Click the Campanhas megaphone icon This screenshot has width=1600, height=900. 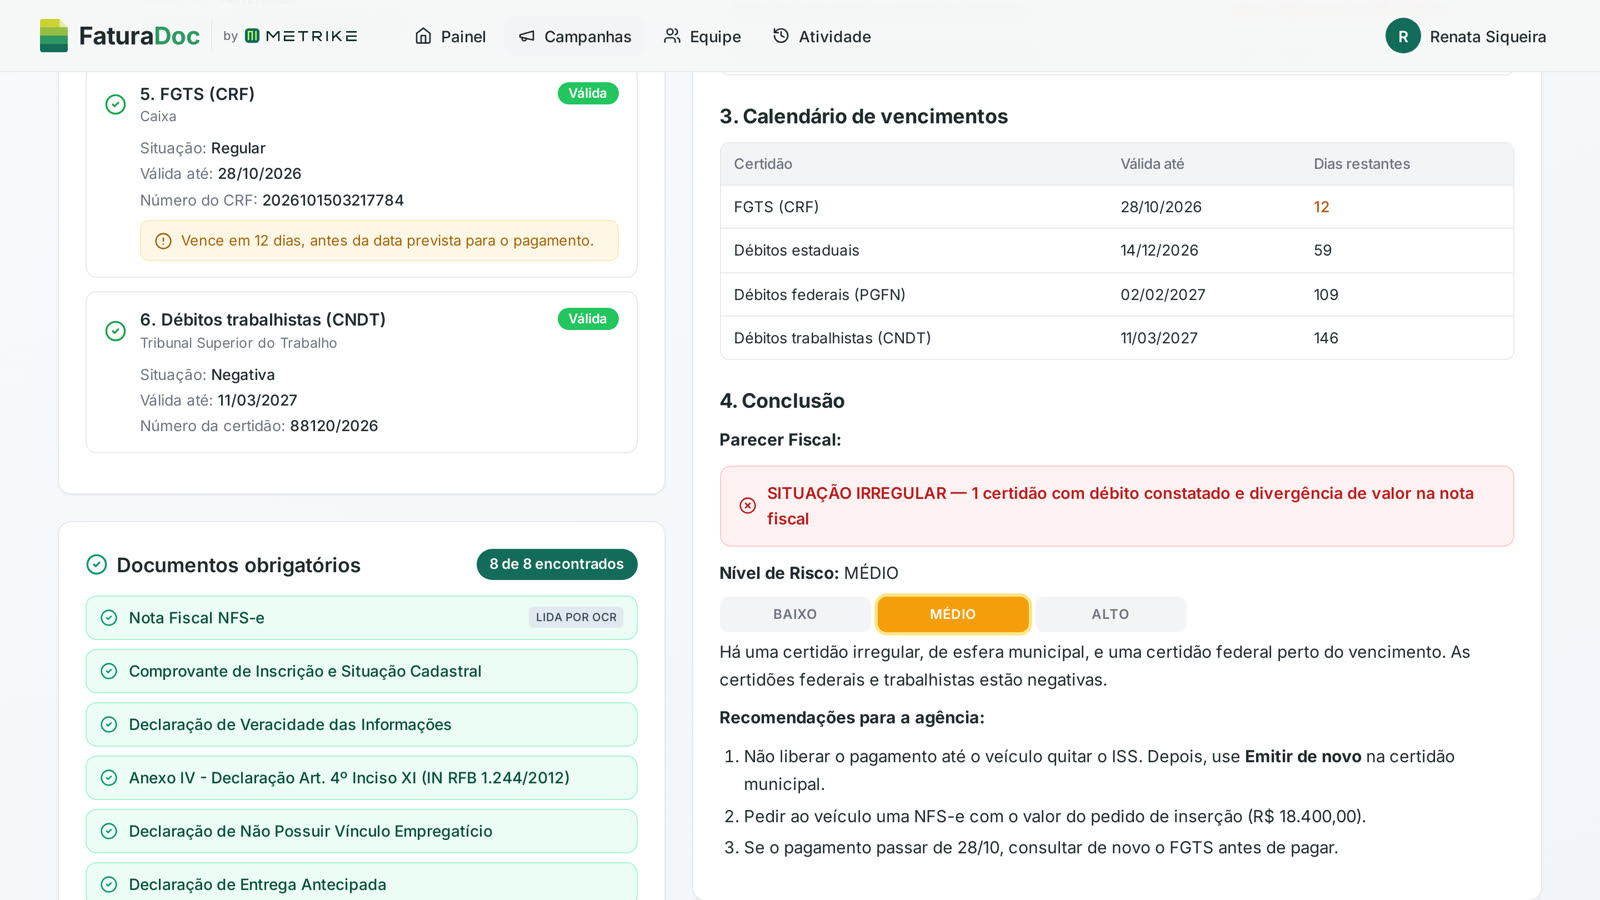click(527, 36)
